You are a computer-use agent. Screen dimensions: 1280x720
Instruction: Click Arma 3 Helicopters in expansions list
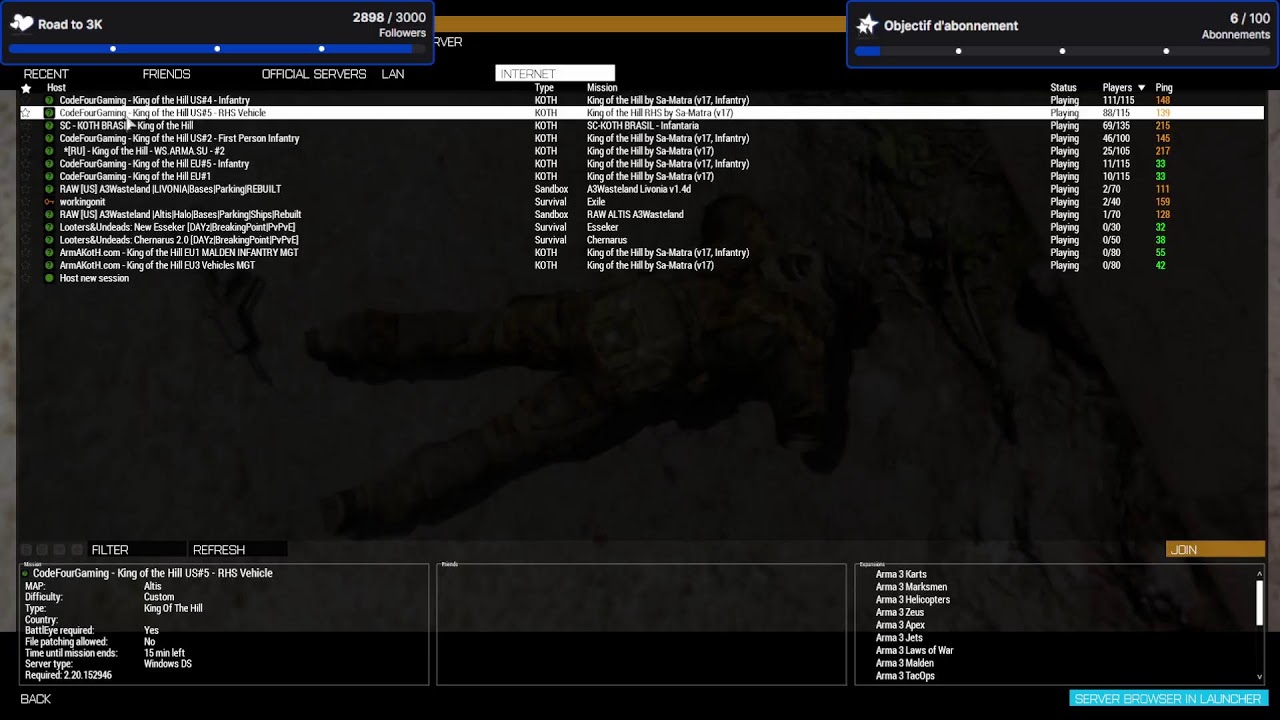tap(913, 600)
